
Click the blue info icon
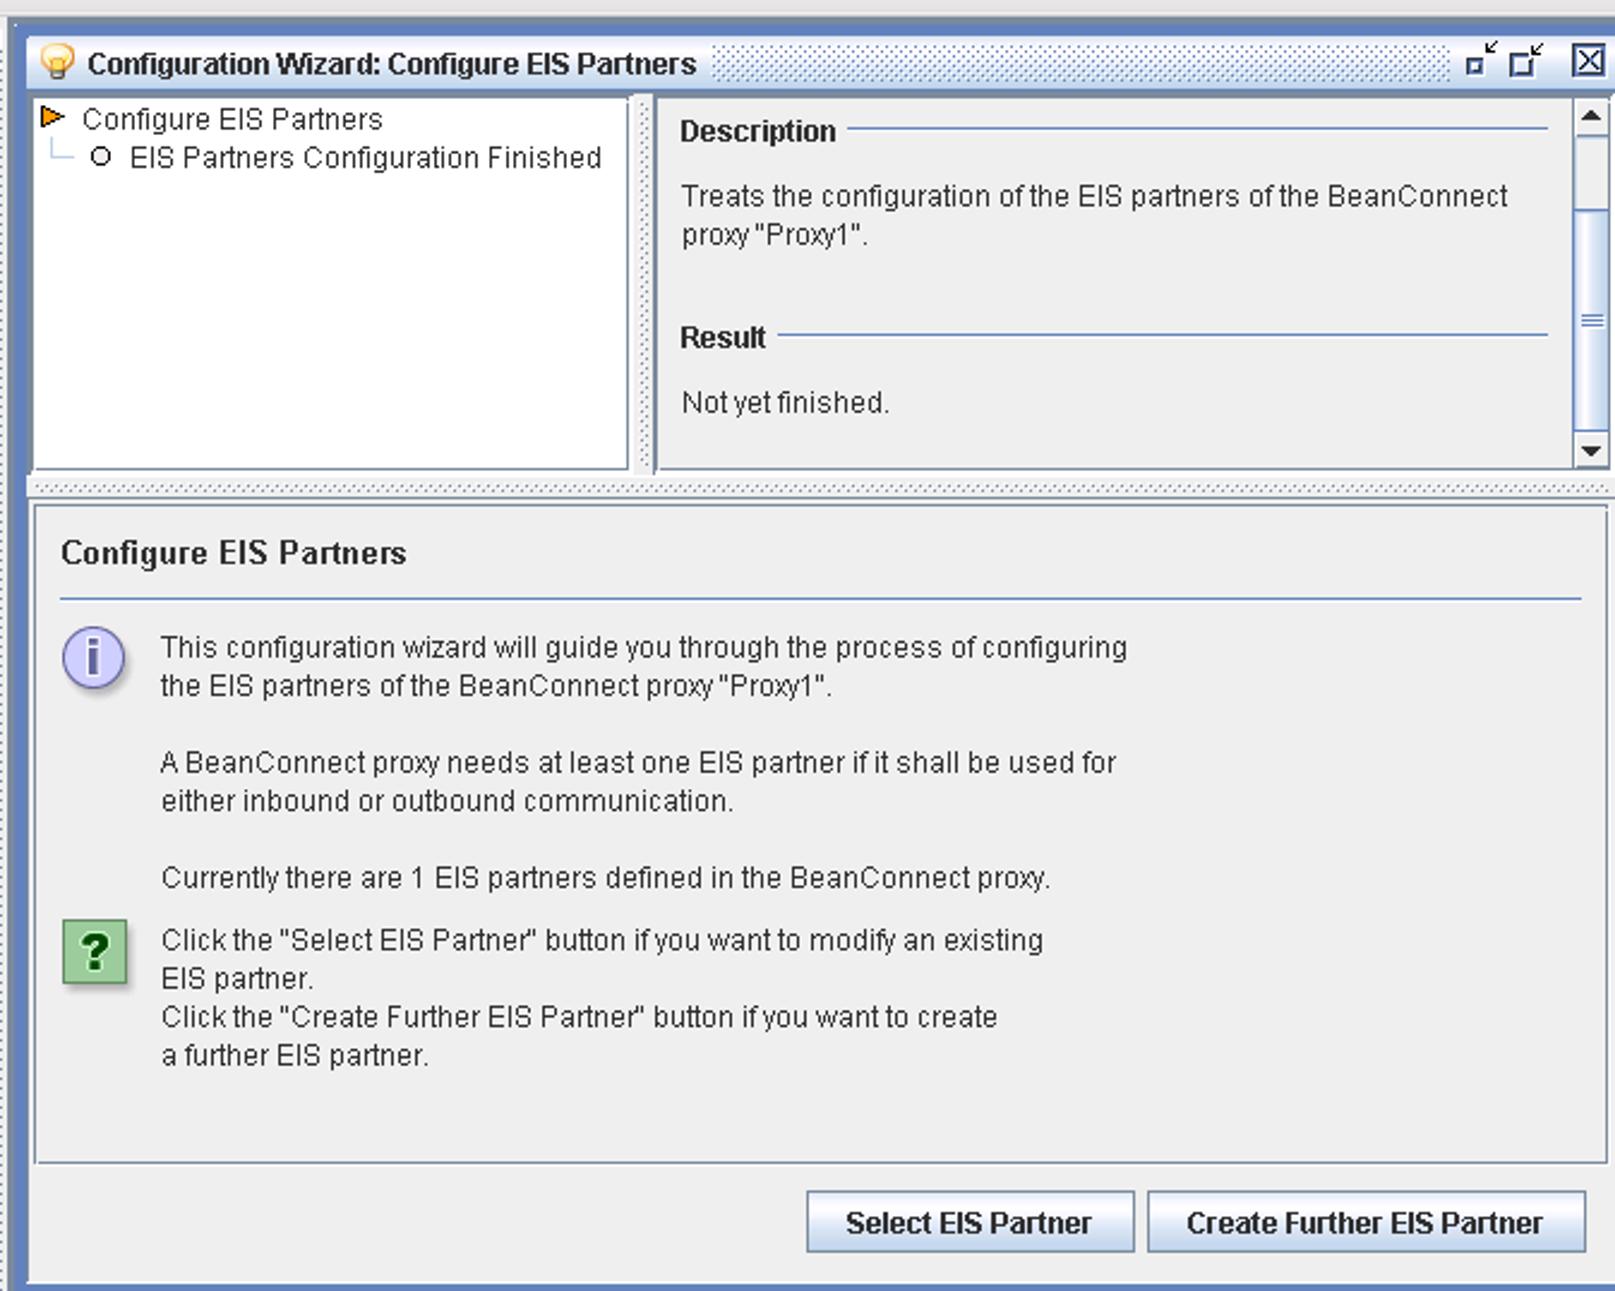pyautogui.click(x=94, y=658)
